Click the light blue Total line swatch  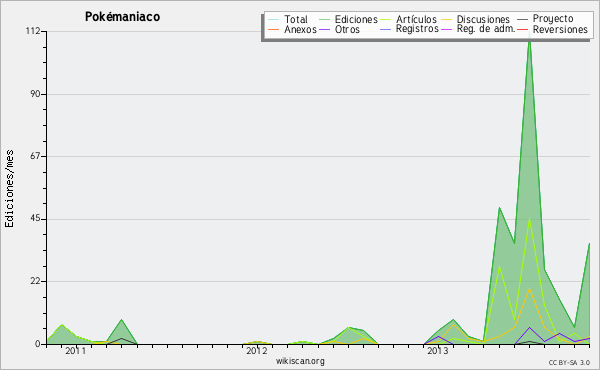tap(274, 20)
